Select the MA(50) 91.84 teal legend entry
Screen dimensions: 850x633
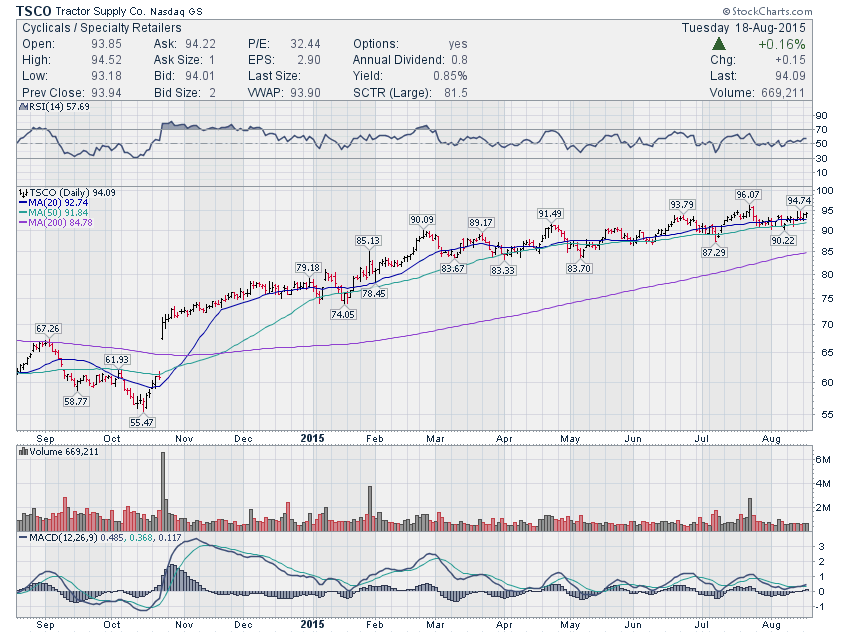pyautogui.click(x=54, y=212)
